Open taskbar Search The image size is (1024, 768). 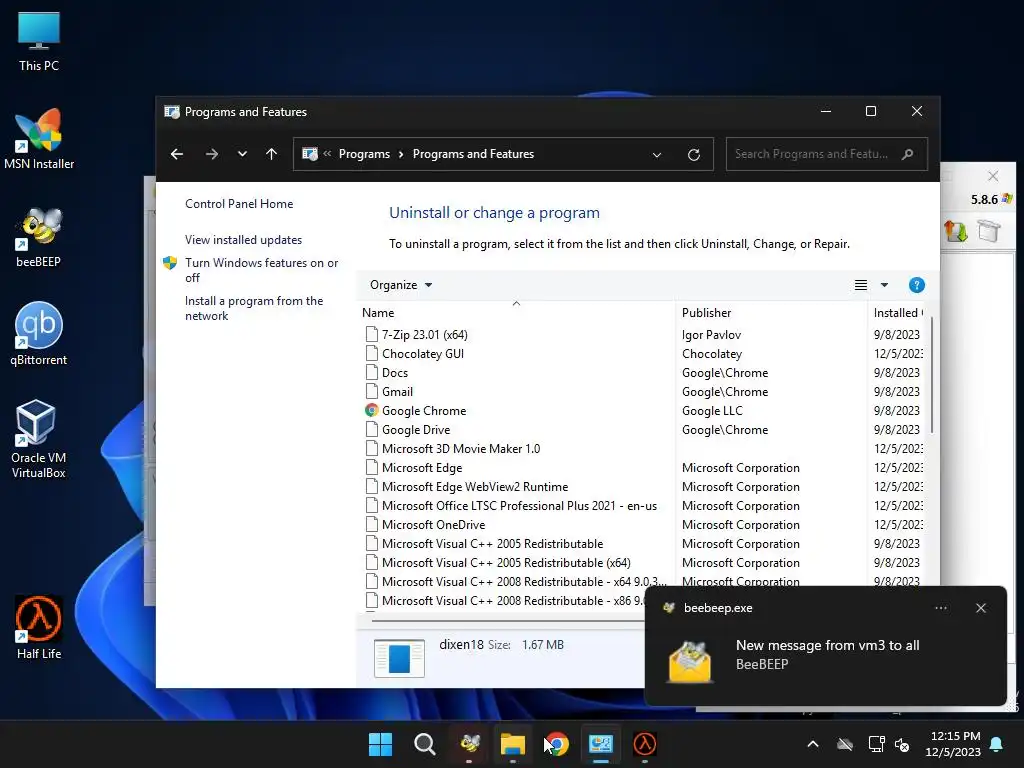click(x=424, y=744)
